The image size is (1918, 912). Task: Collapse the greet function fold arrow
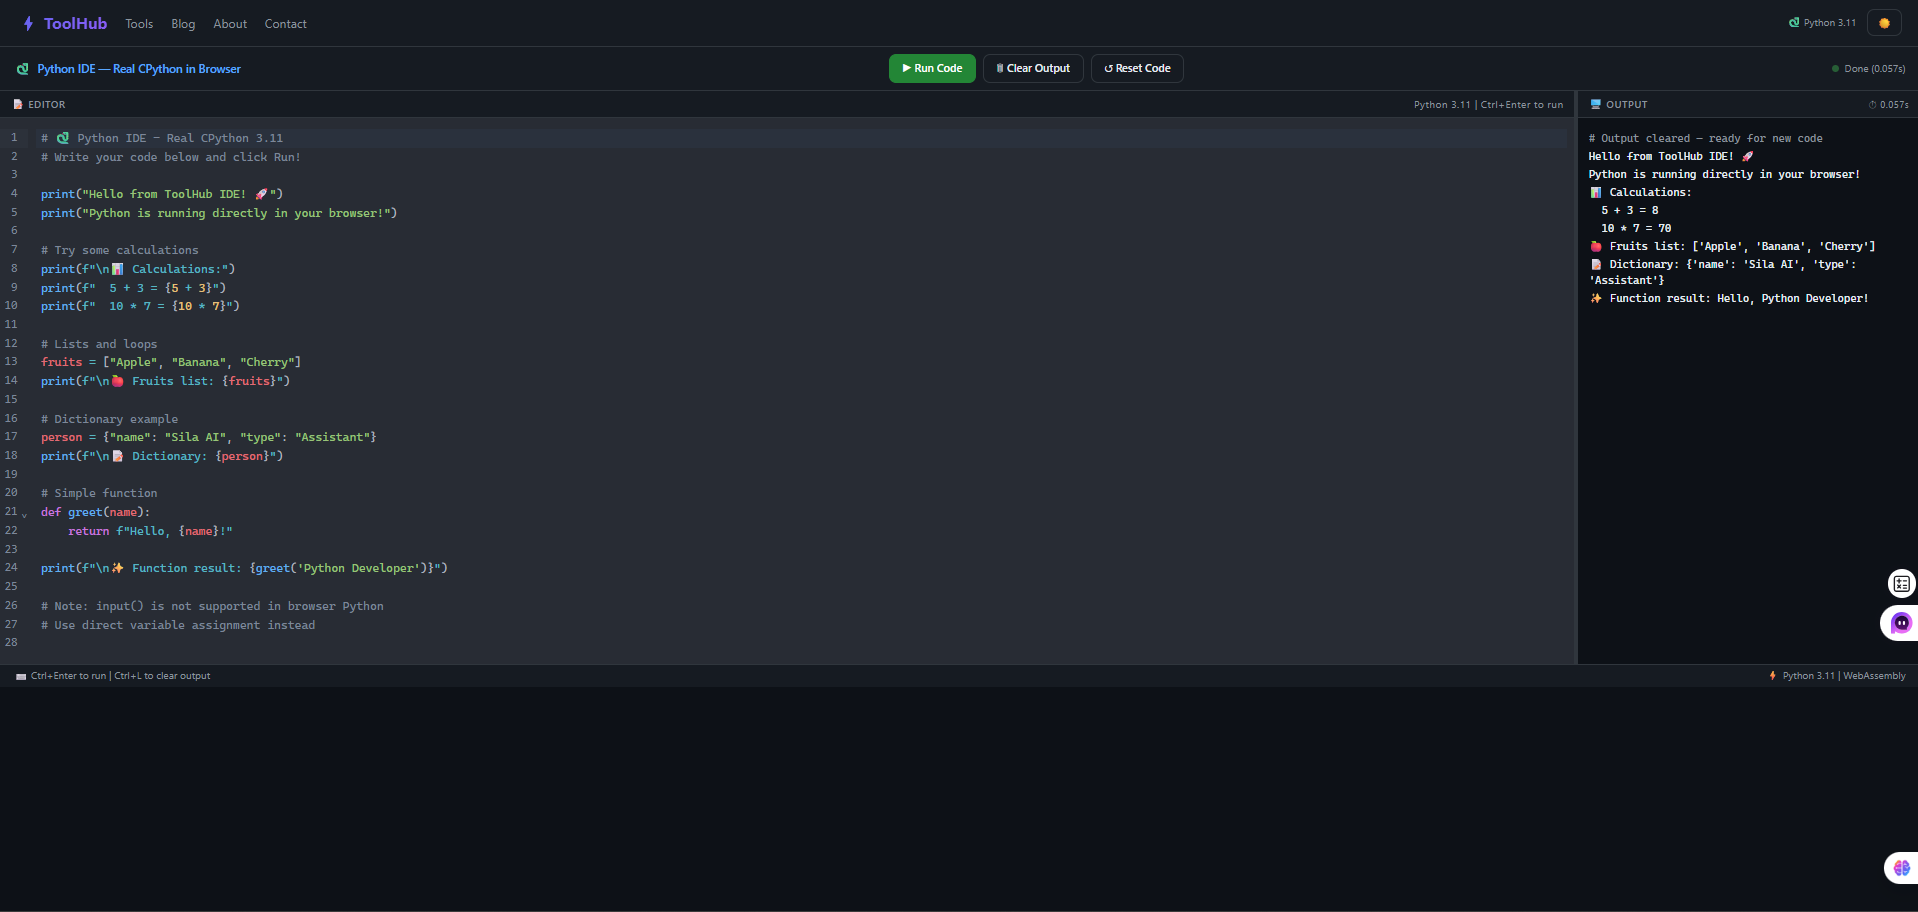24,514
